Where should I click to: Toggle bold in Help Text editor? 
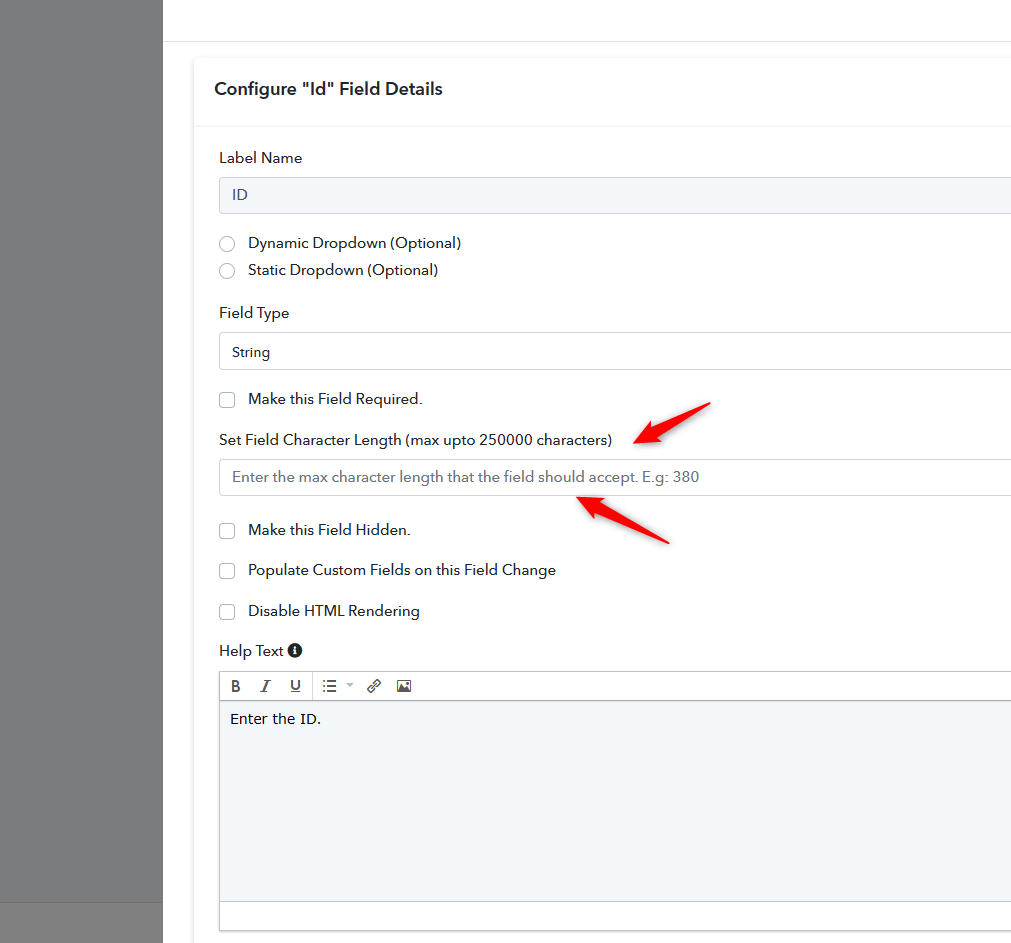pyautogui.click(x=235, y=686)
